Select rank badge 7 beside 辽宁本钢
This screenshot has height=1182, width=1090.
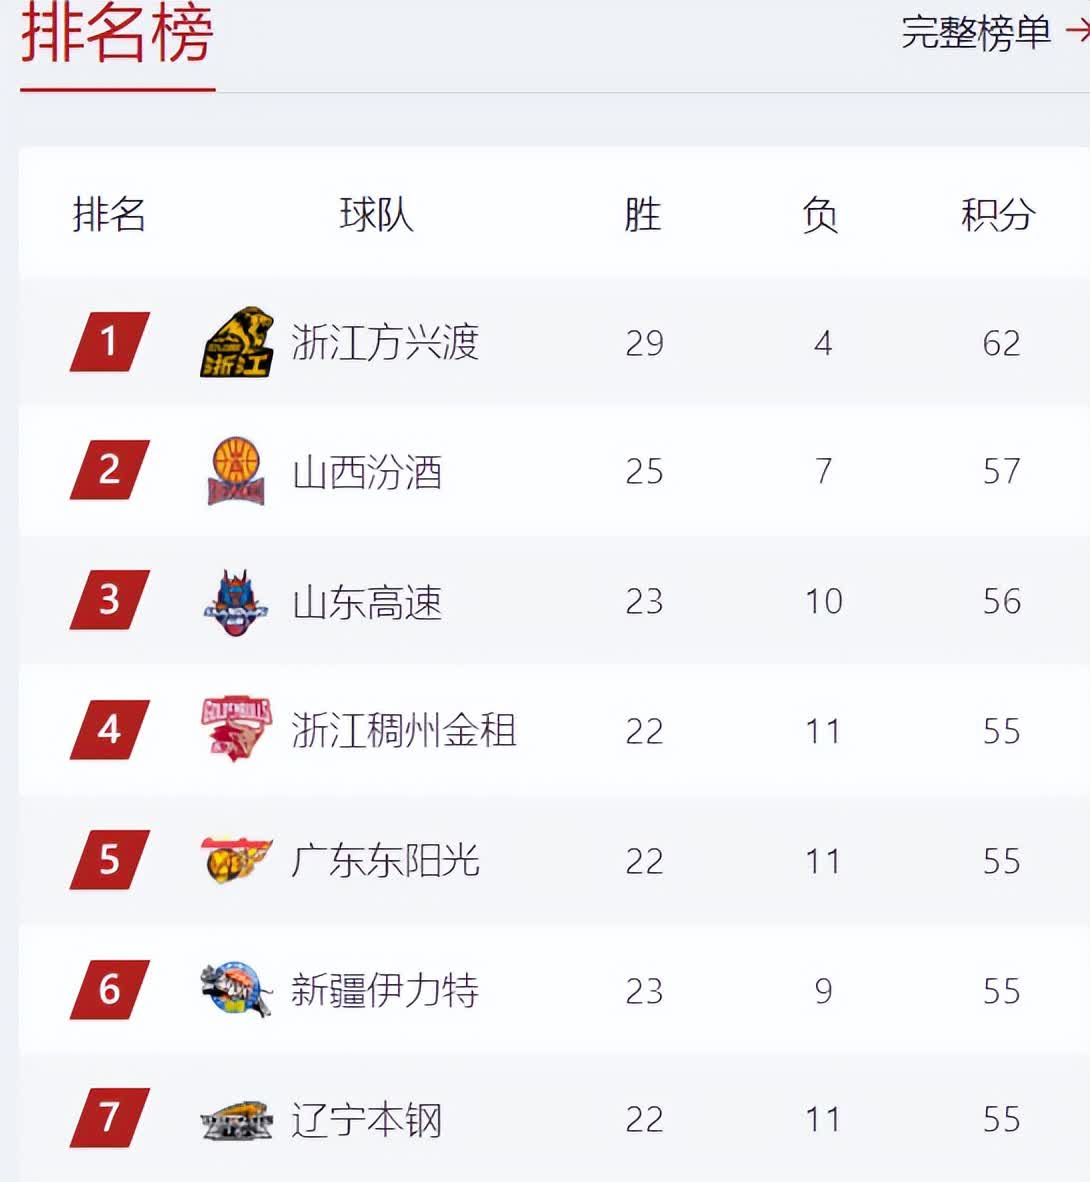pos(108,1118)
